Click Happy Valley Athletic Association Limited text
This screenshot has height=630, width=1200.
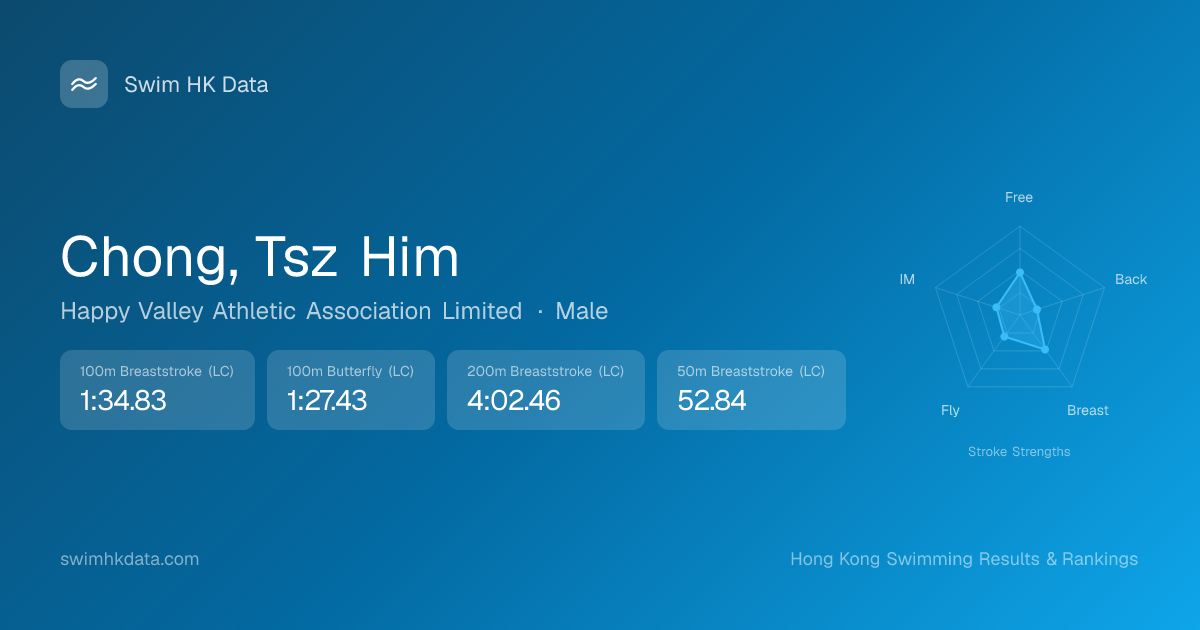(x=291, y=311)
